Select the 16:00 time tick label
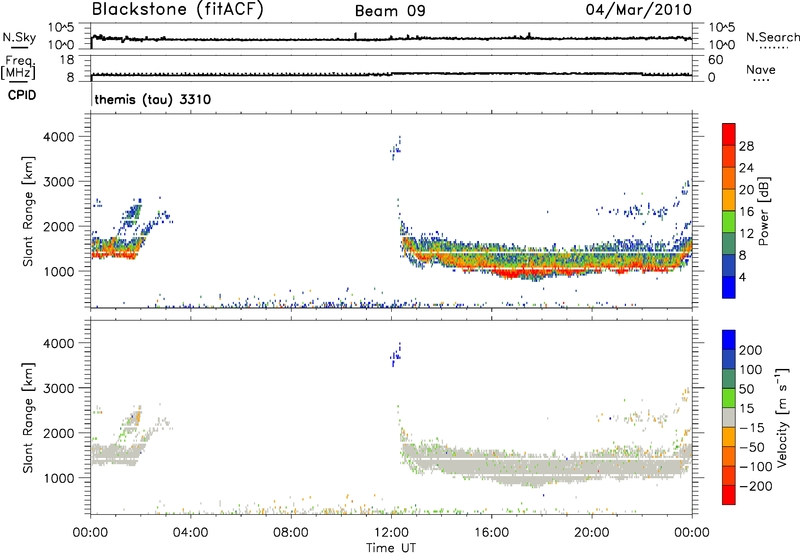 (491, 533)
